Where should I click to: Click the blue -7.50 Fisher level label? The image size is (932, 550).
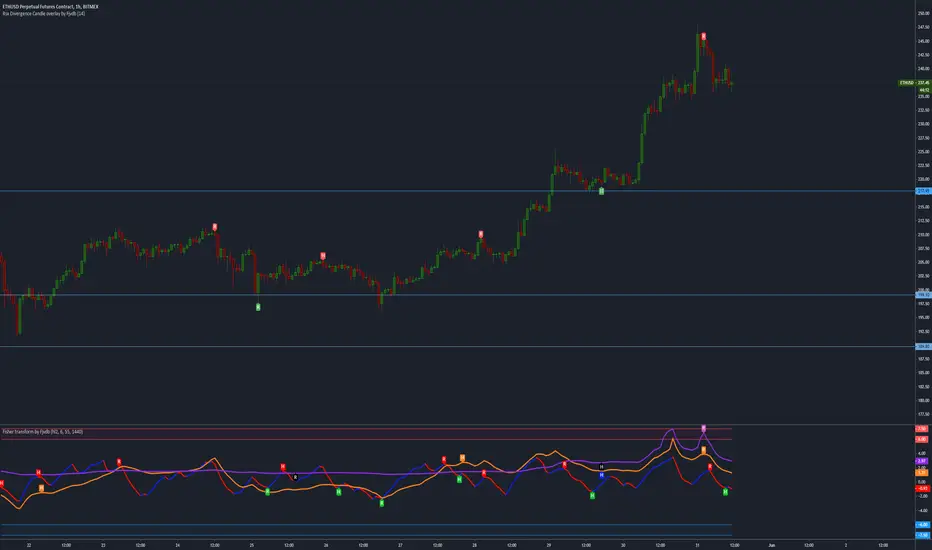point(922,535)
